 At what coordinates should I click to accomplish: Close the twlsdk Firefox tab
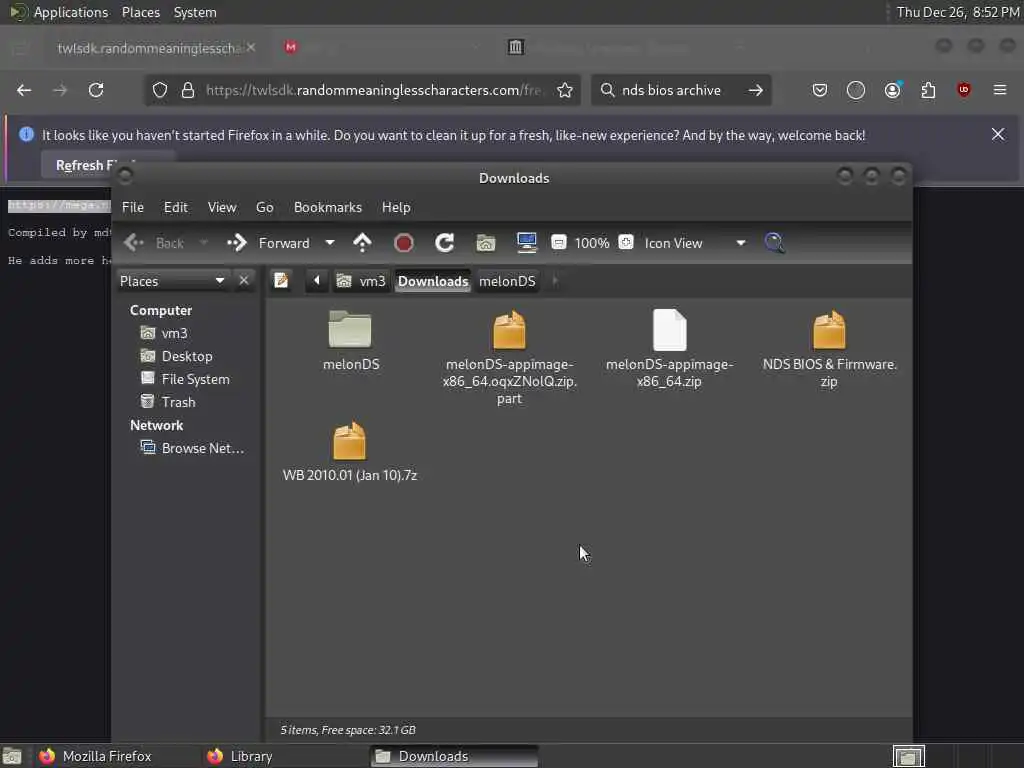[251, 47]
